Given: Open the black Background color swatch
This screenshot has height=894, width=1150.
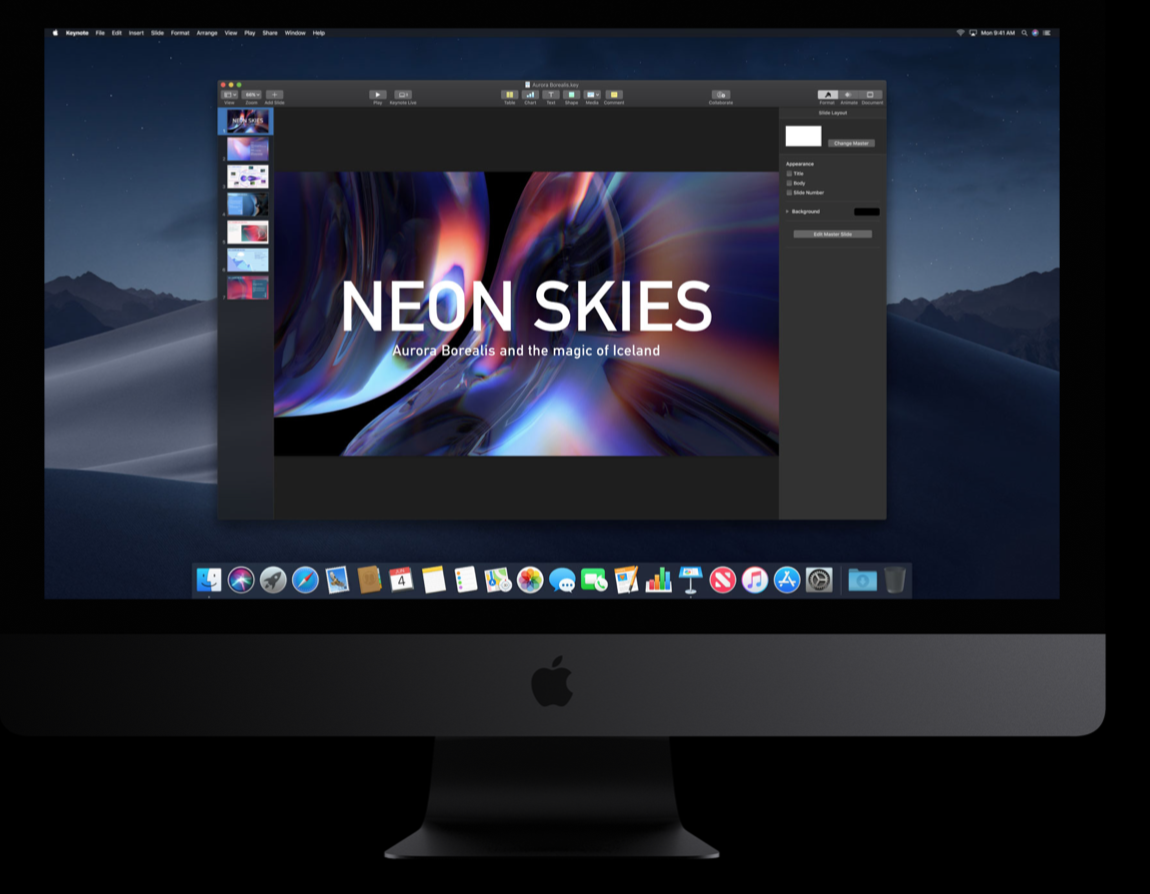Looking at the screenshot, I should 866,211.
